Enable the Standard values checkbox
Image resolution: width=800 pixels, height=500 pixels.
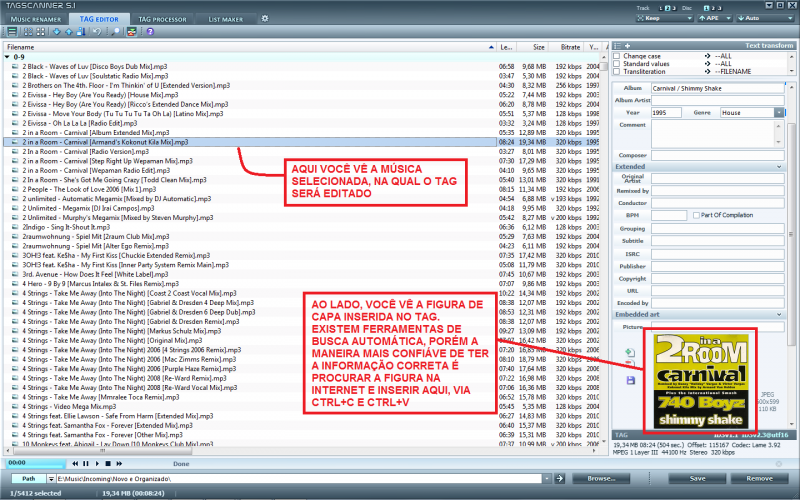pos(617,64)
